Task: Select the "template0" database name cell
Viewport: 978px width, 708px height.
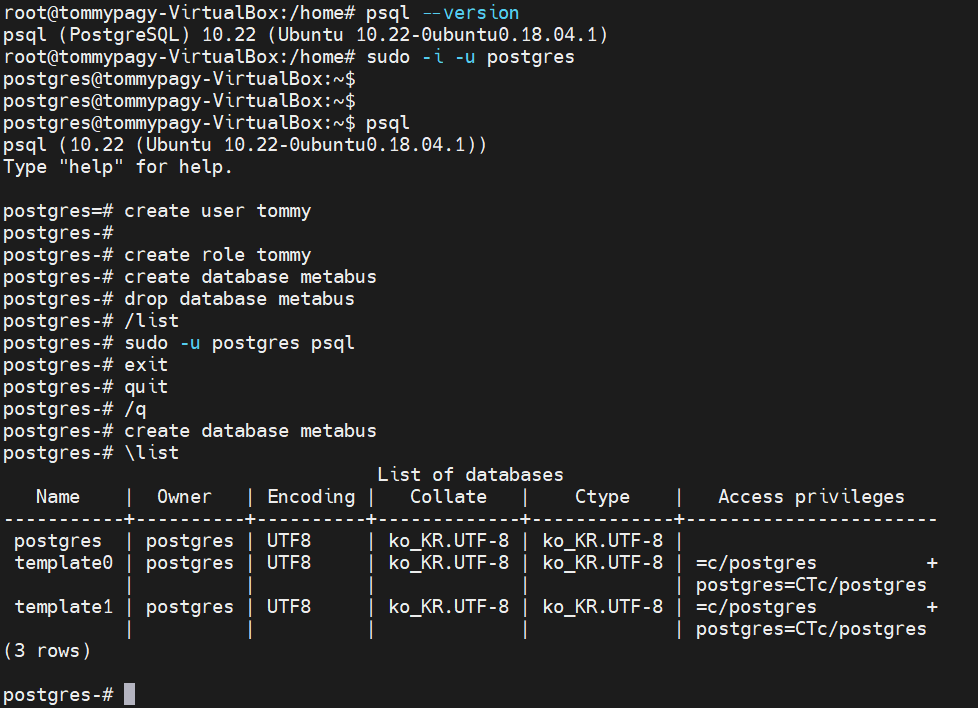Action: click(64, 563)
